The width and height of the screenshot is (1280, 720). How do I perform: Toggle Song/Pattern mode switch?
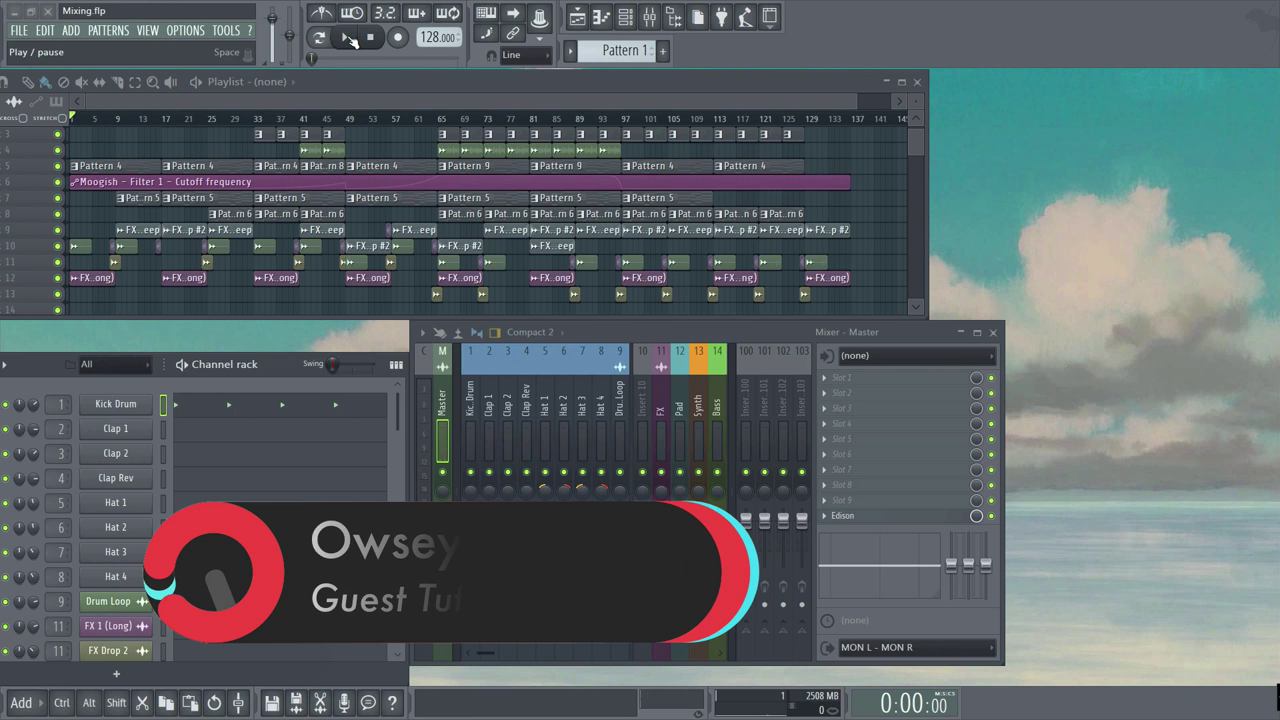point(319,38)
